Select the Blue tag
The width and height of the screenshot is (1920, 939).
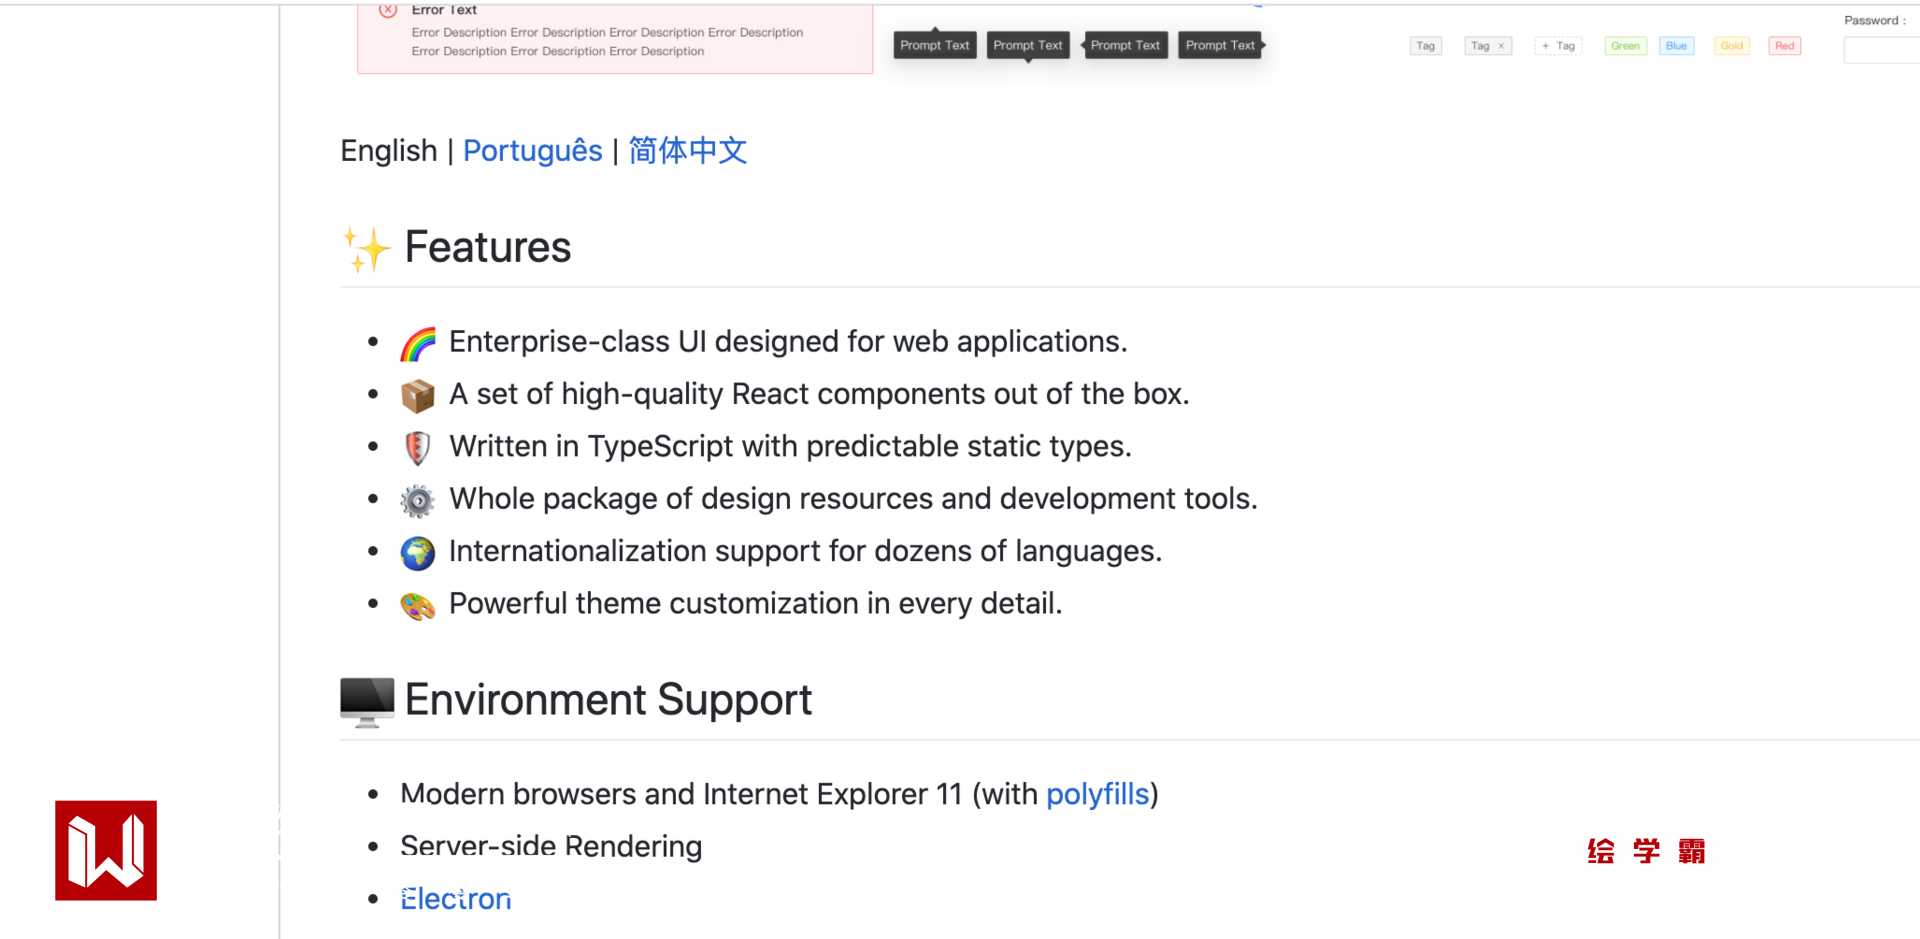click(x=1676, y=46)
